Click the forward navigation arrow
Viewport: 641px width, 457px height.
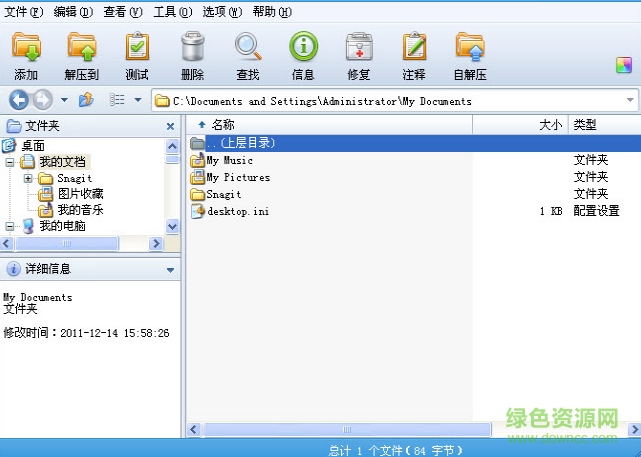click(x=43, y=100)
